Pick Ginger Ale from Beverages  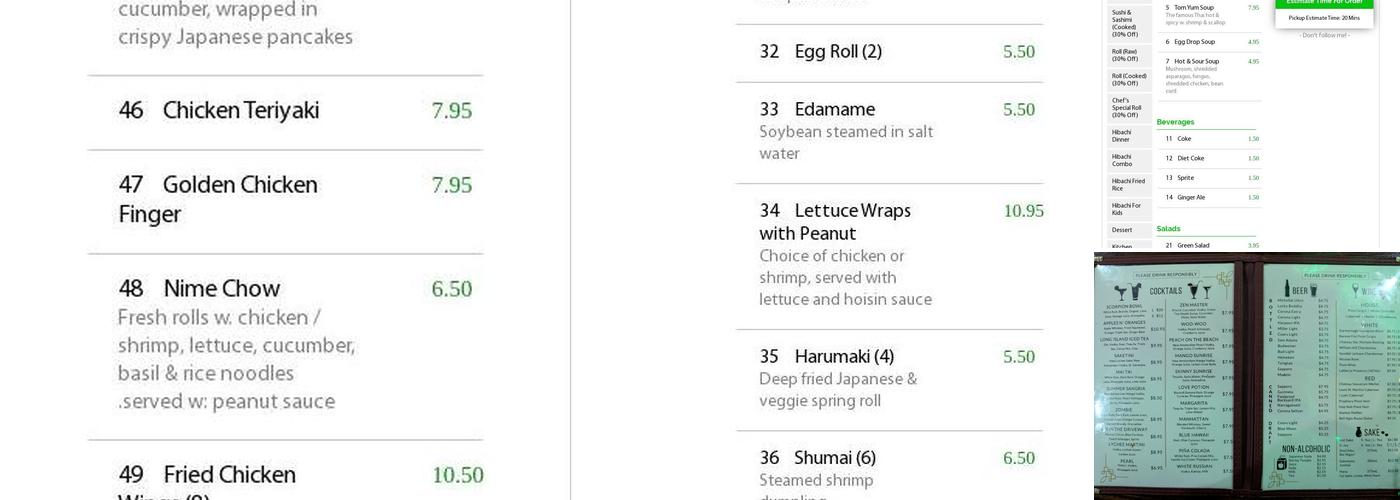point(1191,198)
